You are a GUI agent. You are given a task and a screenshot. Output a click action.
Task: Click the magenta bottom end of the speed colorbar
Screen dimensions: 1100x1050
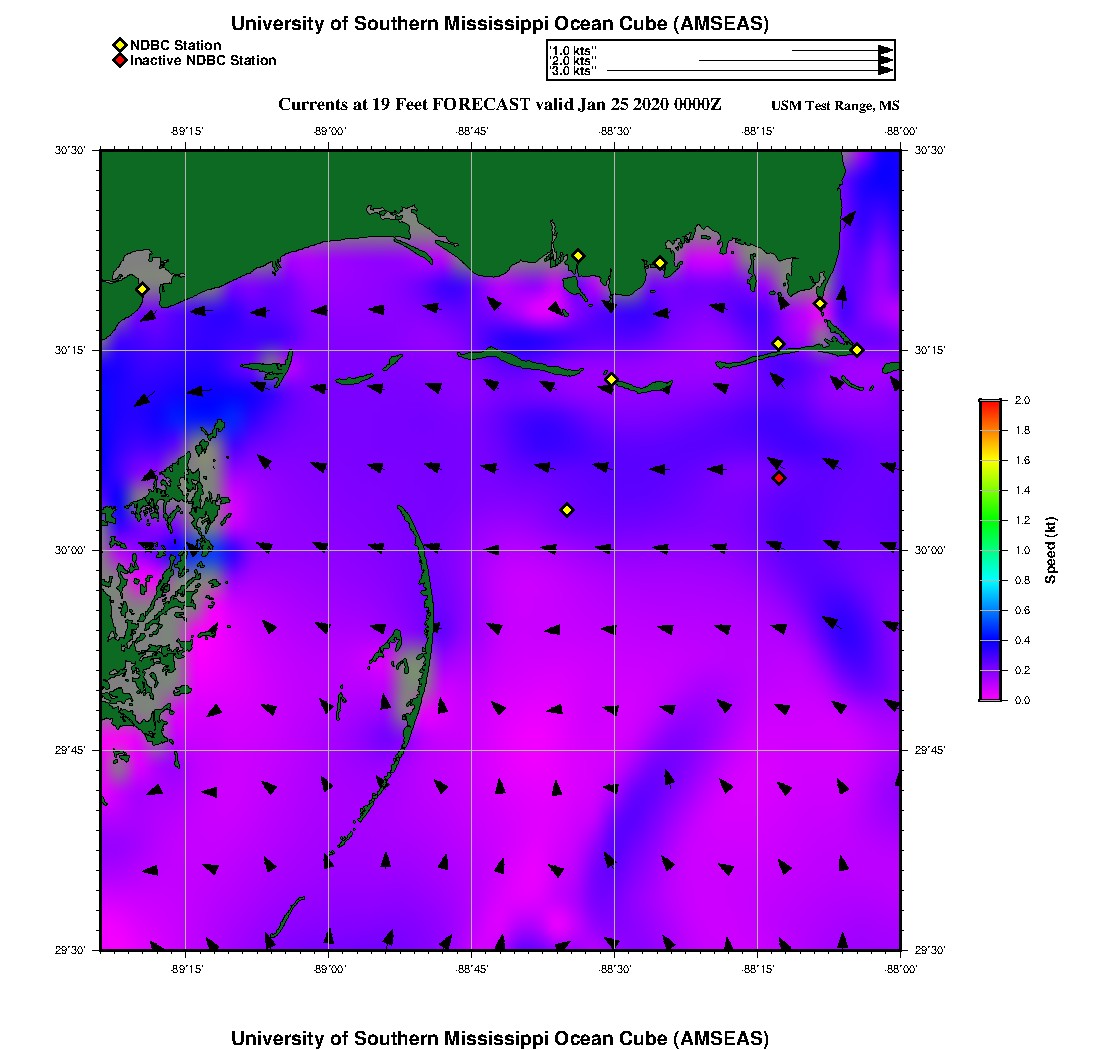click(x=990, y=697)
